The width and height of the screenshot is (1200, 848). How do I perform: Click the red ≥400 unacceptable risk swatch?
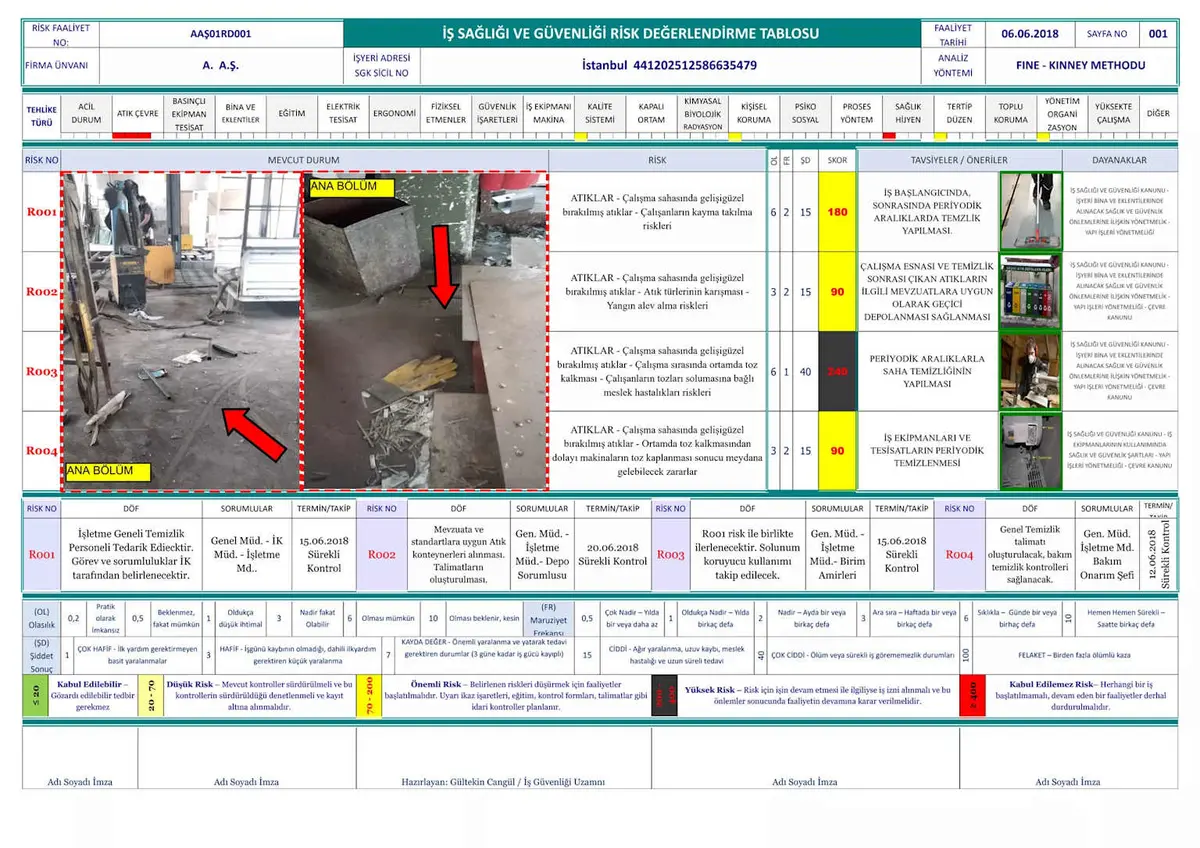pyautogui.click(x=971, y=697)
